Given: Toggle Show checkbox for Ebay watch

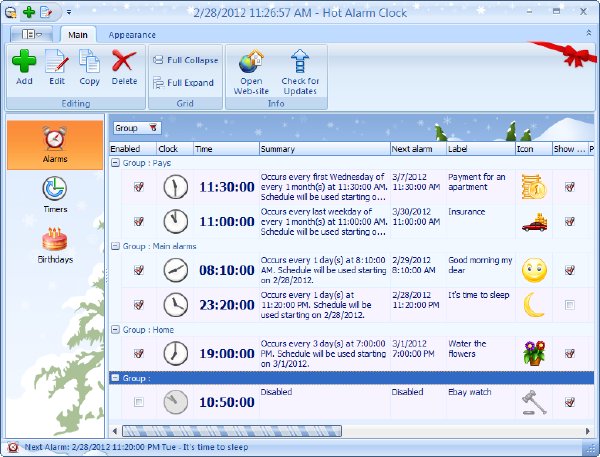Looking at the screenshot, I should tap(570, 402).
